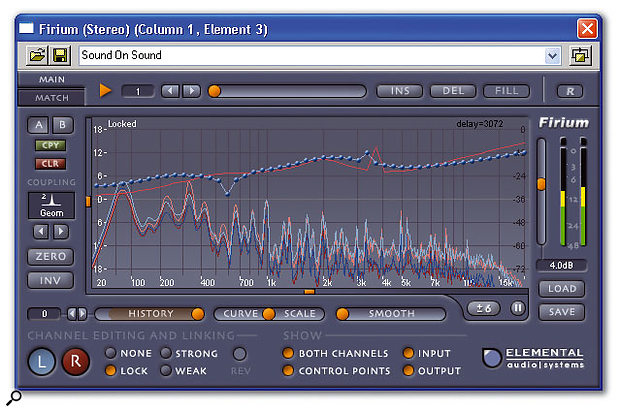Viewport: 620px width, 412px height.
Task: Copy curve with the CPY button
Action: coord(50,145)
